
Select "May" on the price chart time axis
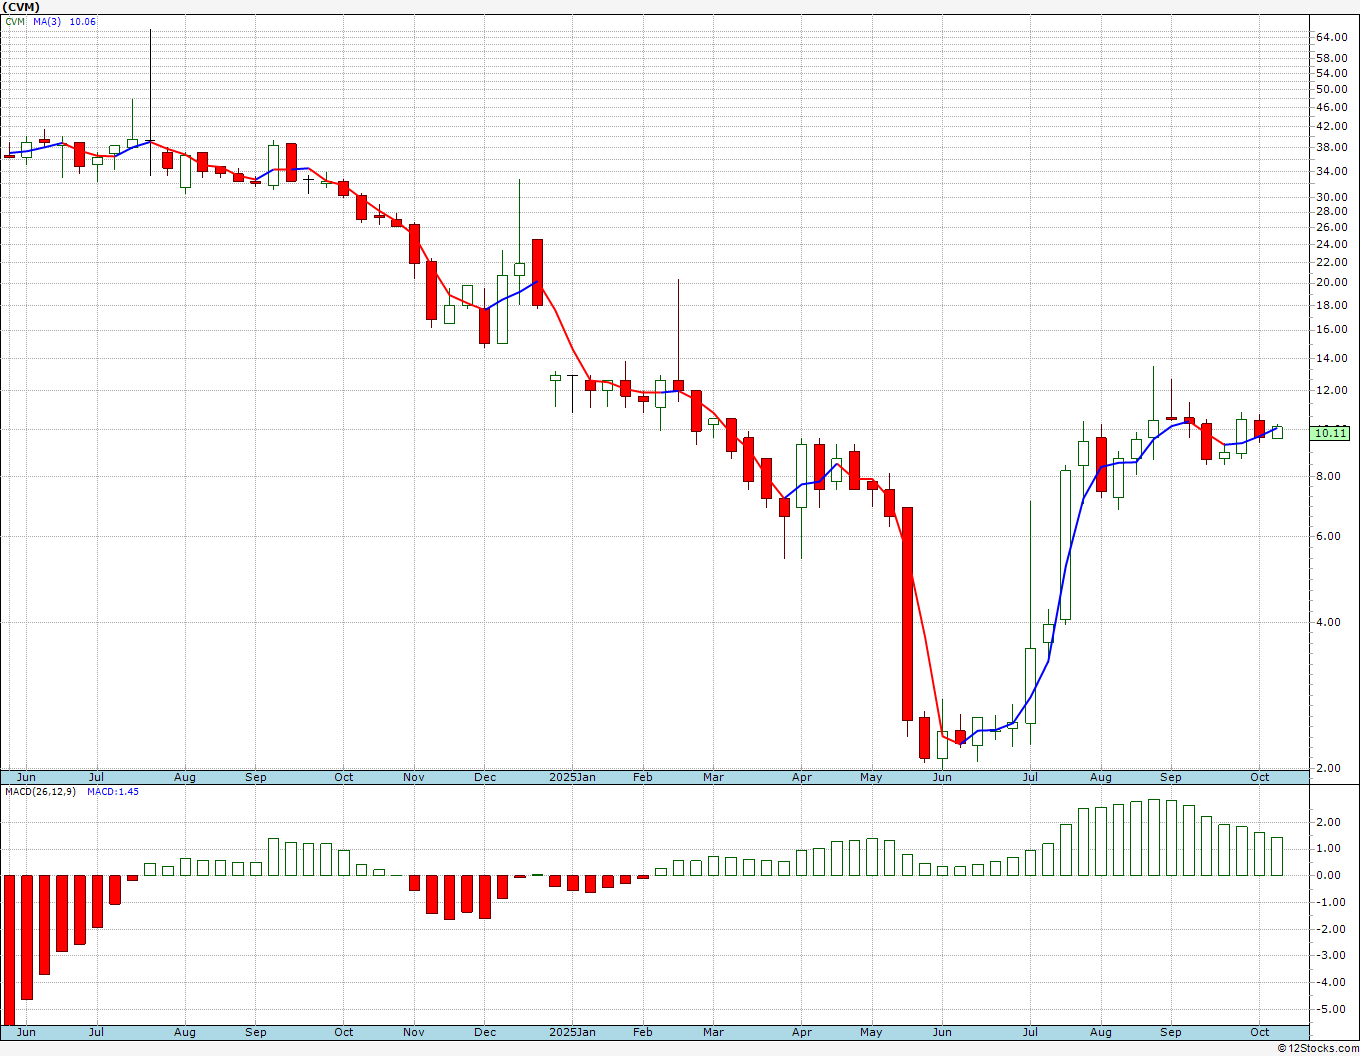point(872,777)
